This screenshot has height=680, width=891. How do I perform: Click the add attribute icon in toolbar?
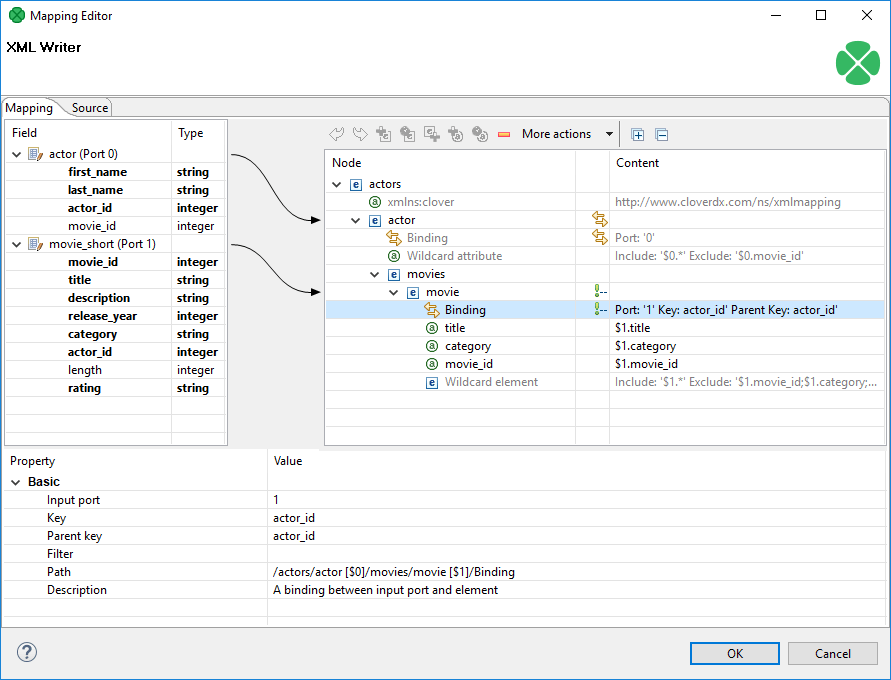click(455, 134)
